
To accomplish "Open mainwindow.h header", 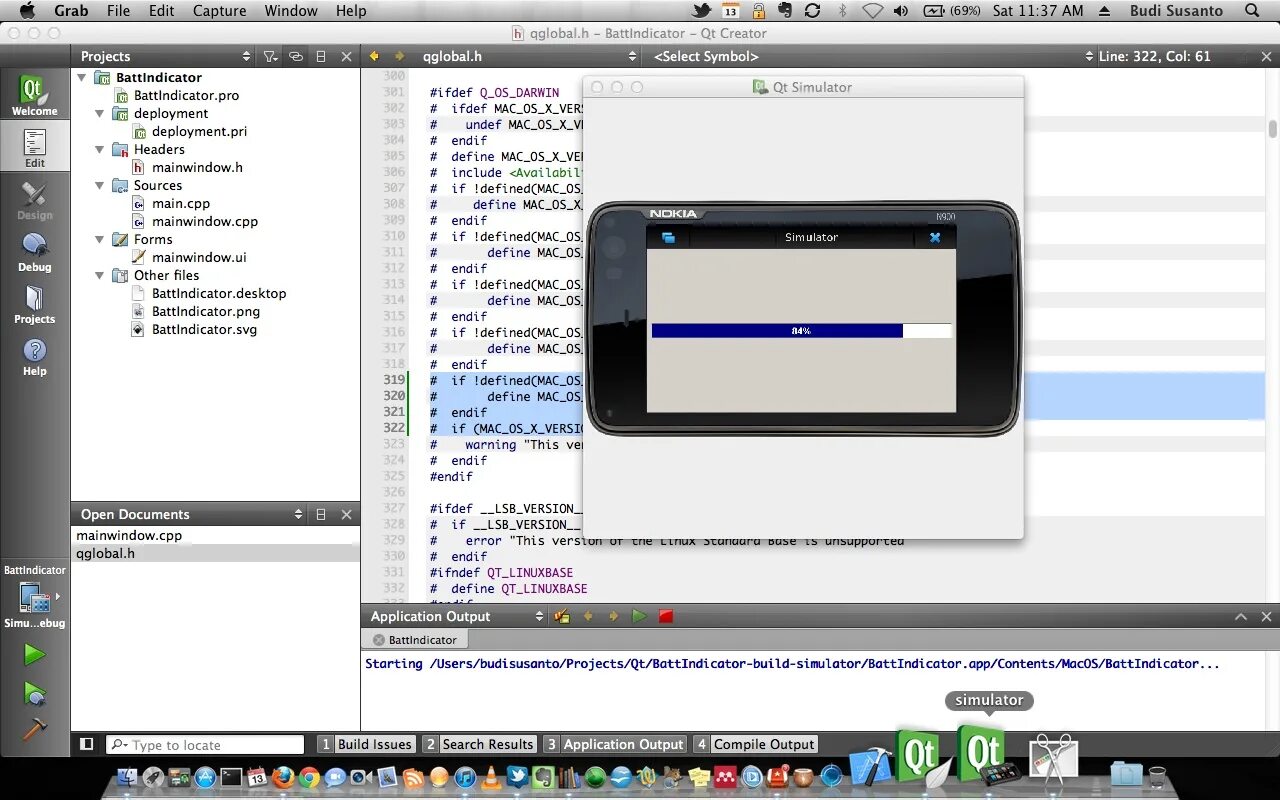I will point(197,167).
